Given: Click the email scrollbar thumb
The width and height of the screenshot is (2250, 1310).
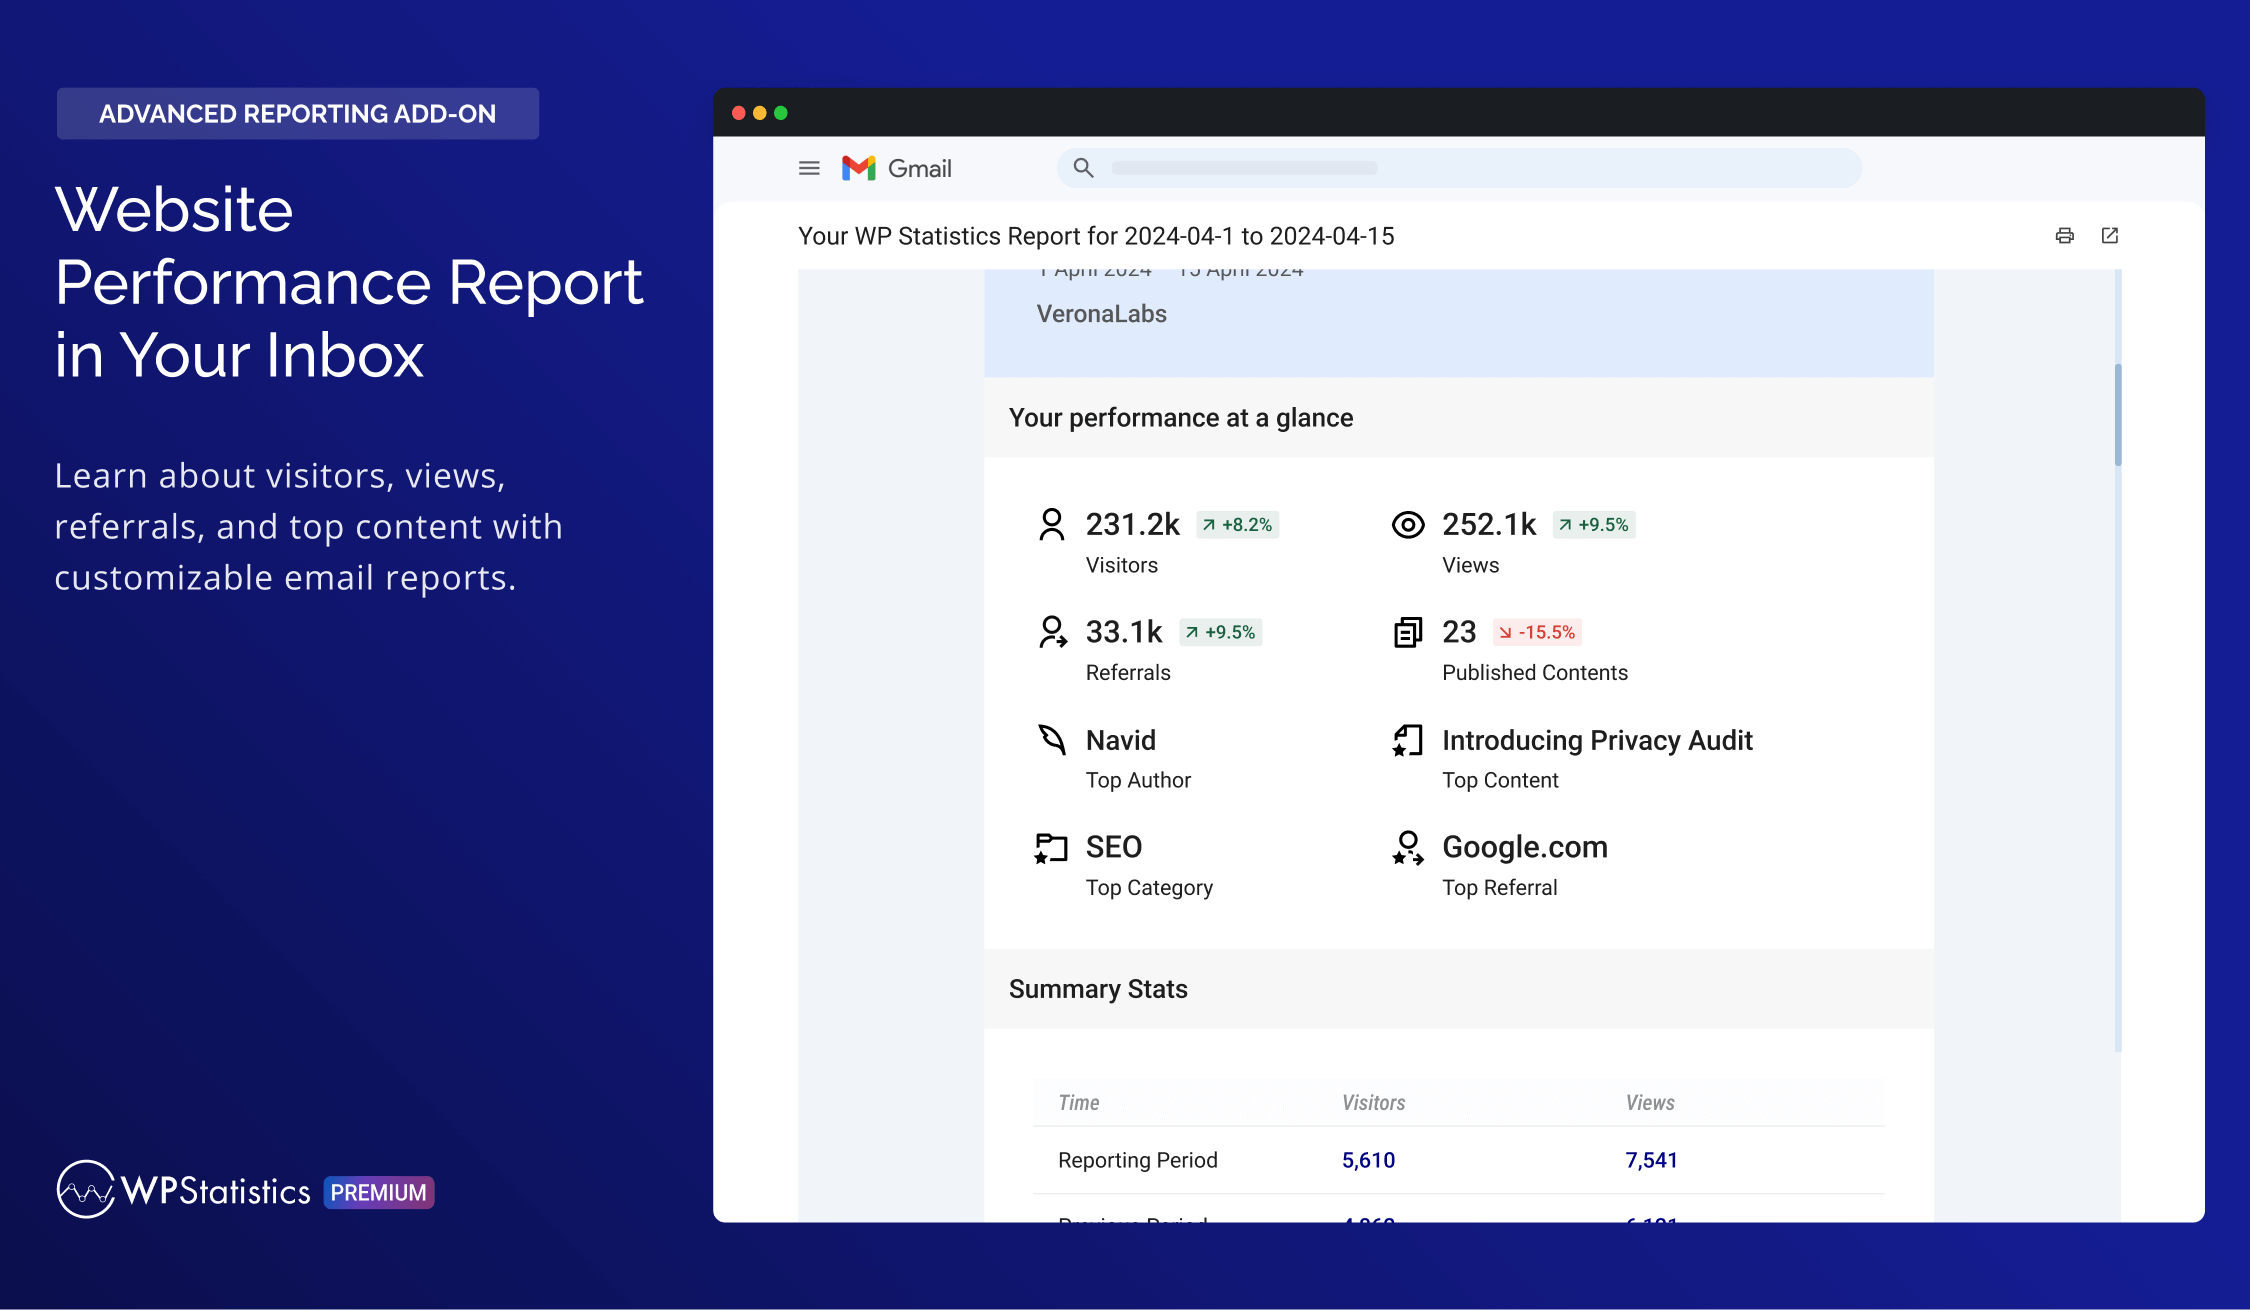Looking at the screenshot, I should click(x=2118, y=415).
